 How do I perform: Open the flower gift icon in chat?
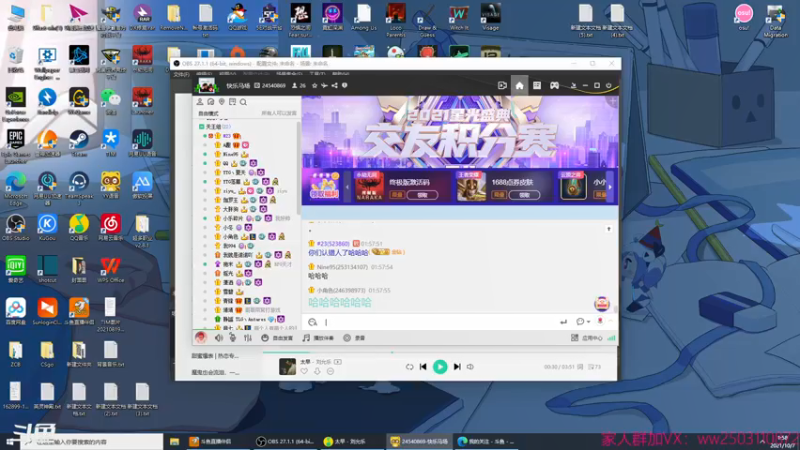[x=600, y=321]
